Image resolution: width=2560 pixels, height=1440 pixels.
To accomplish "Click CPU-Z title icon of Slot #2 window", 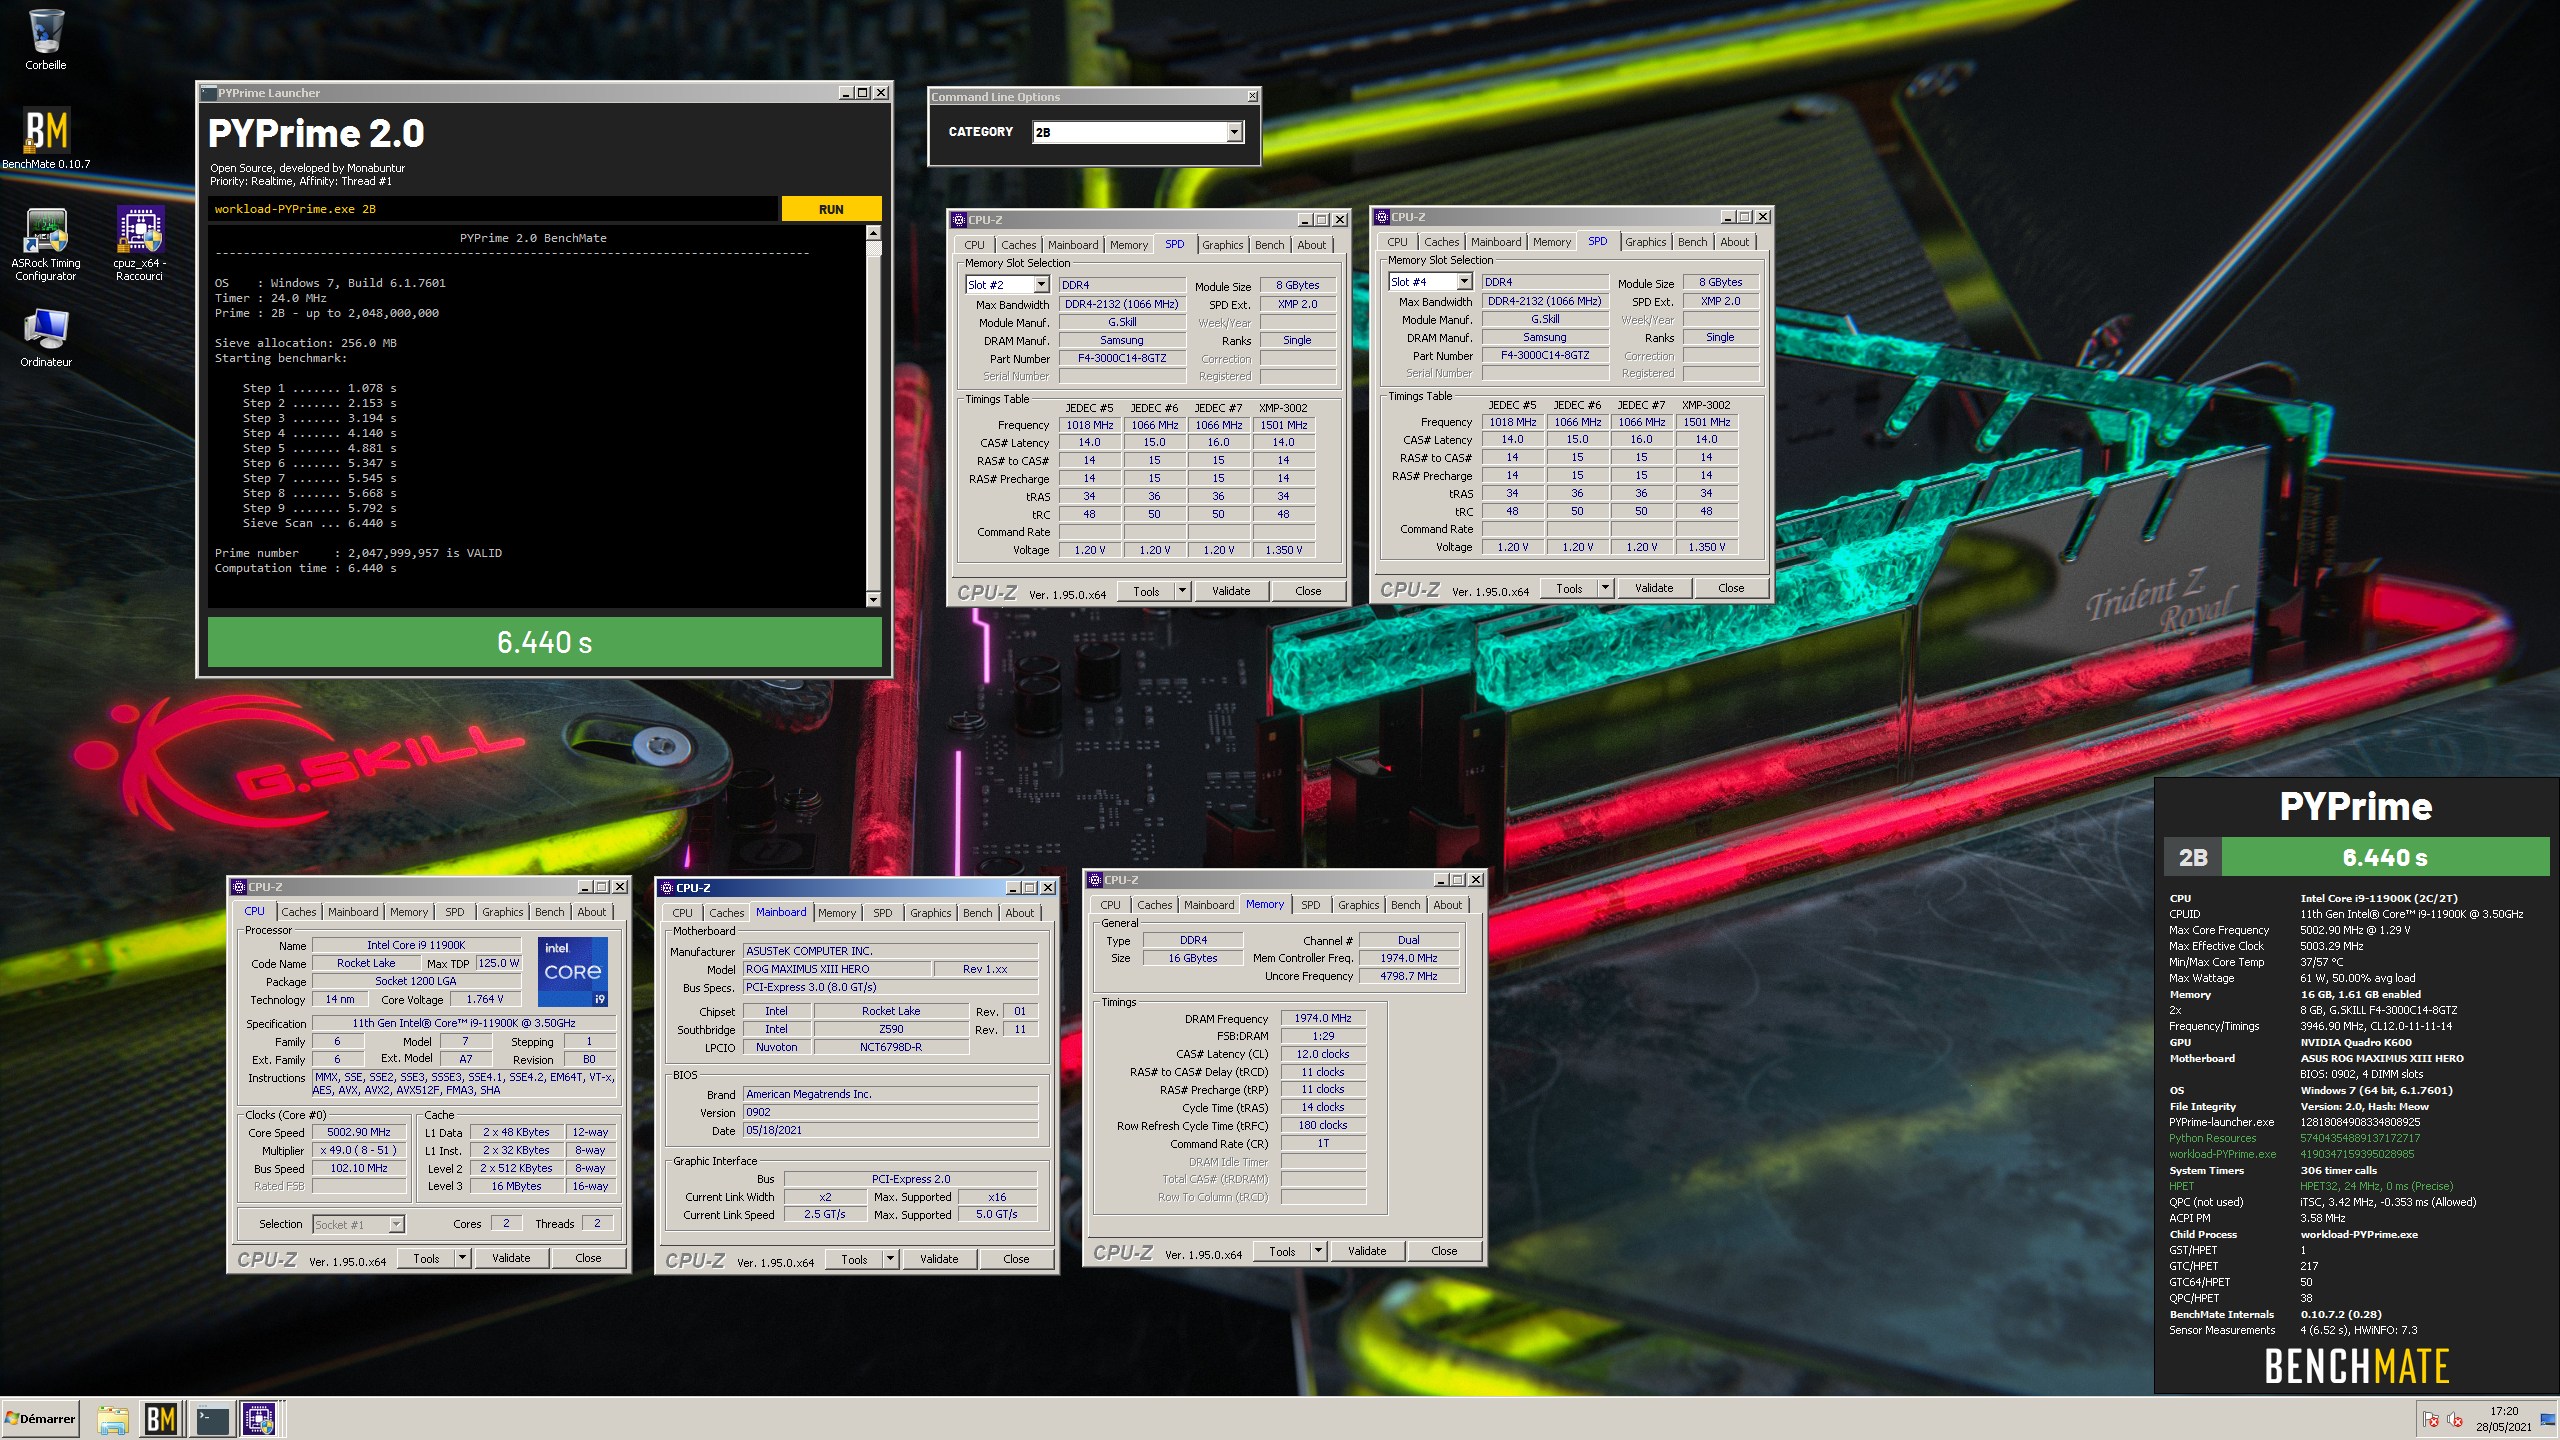I will tap(959, 220).
